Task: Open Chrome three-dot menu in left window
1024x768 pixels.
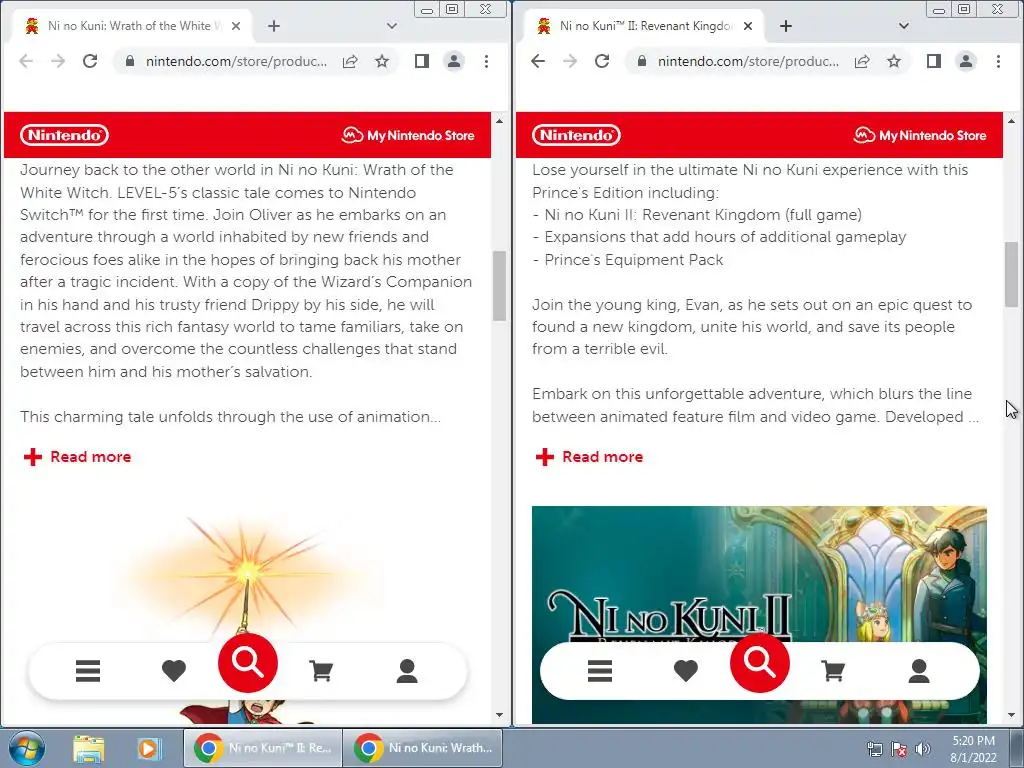Action: pos(487,61)
